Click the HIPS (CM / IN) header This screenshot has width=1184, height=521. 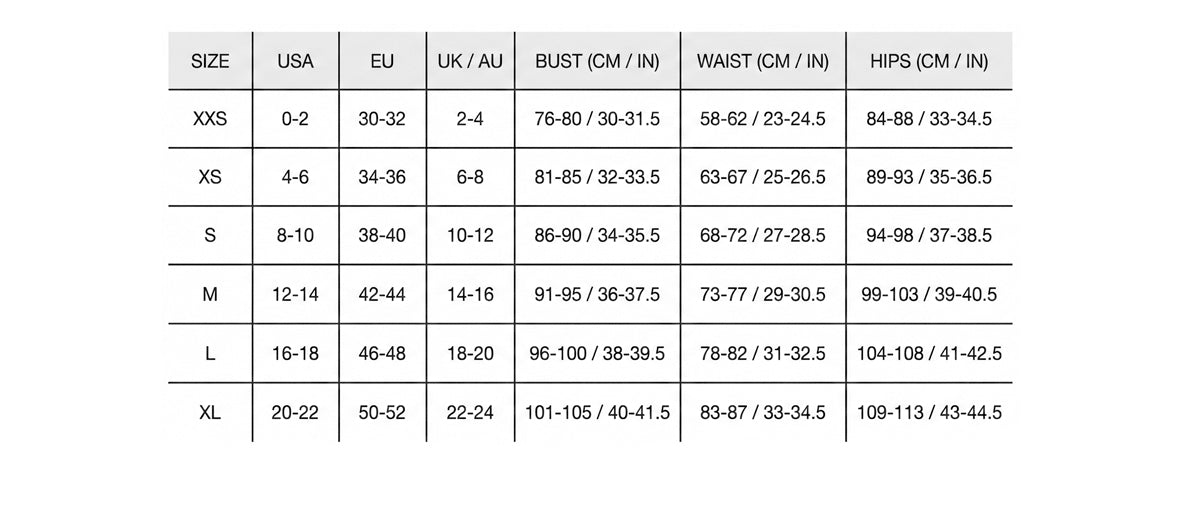point(929,61)
